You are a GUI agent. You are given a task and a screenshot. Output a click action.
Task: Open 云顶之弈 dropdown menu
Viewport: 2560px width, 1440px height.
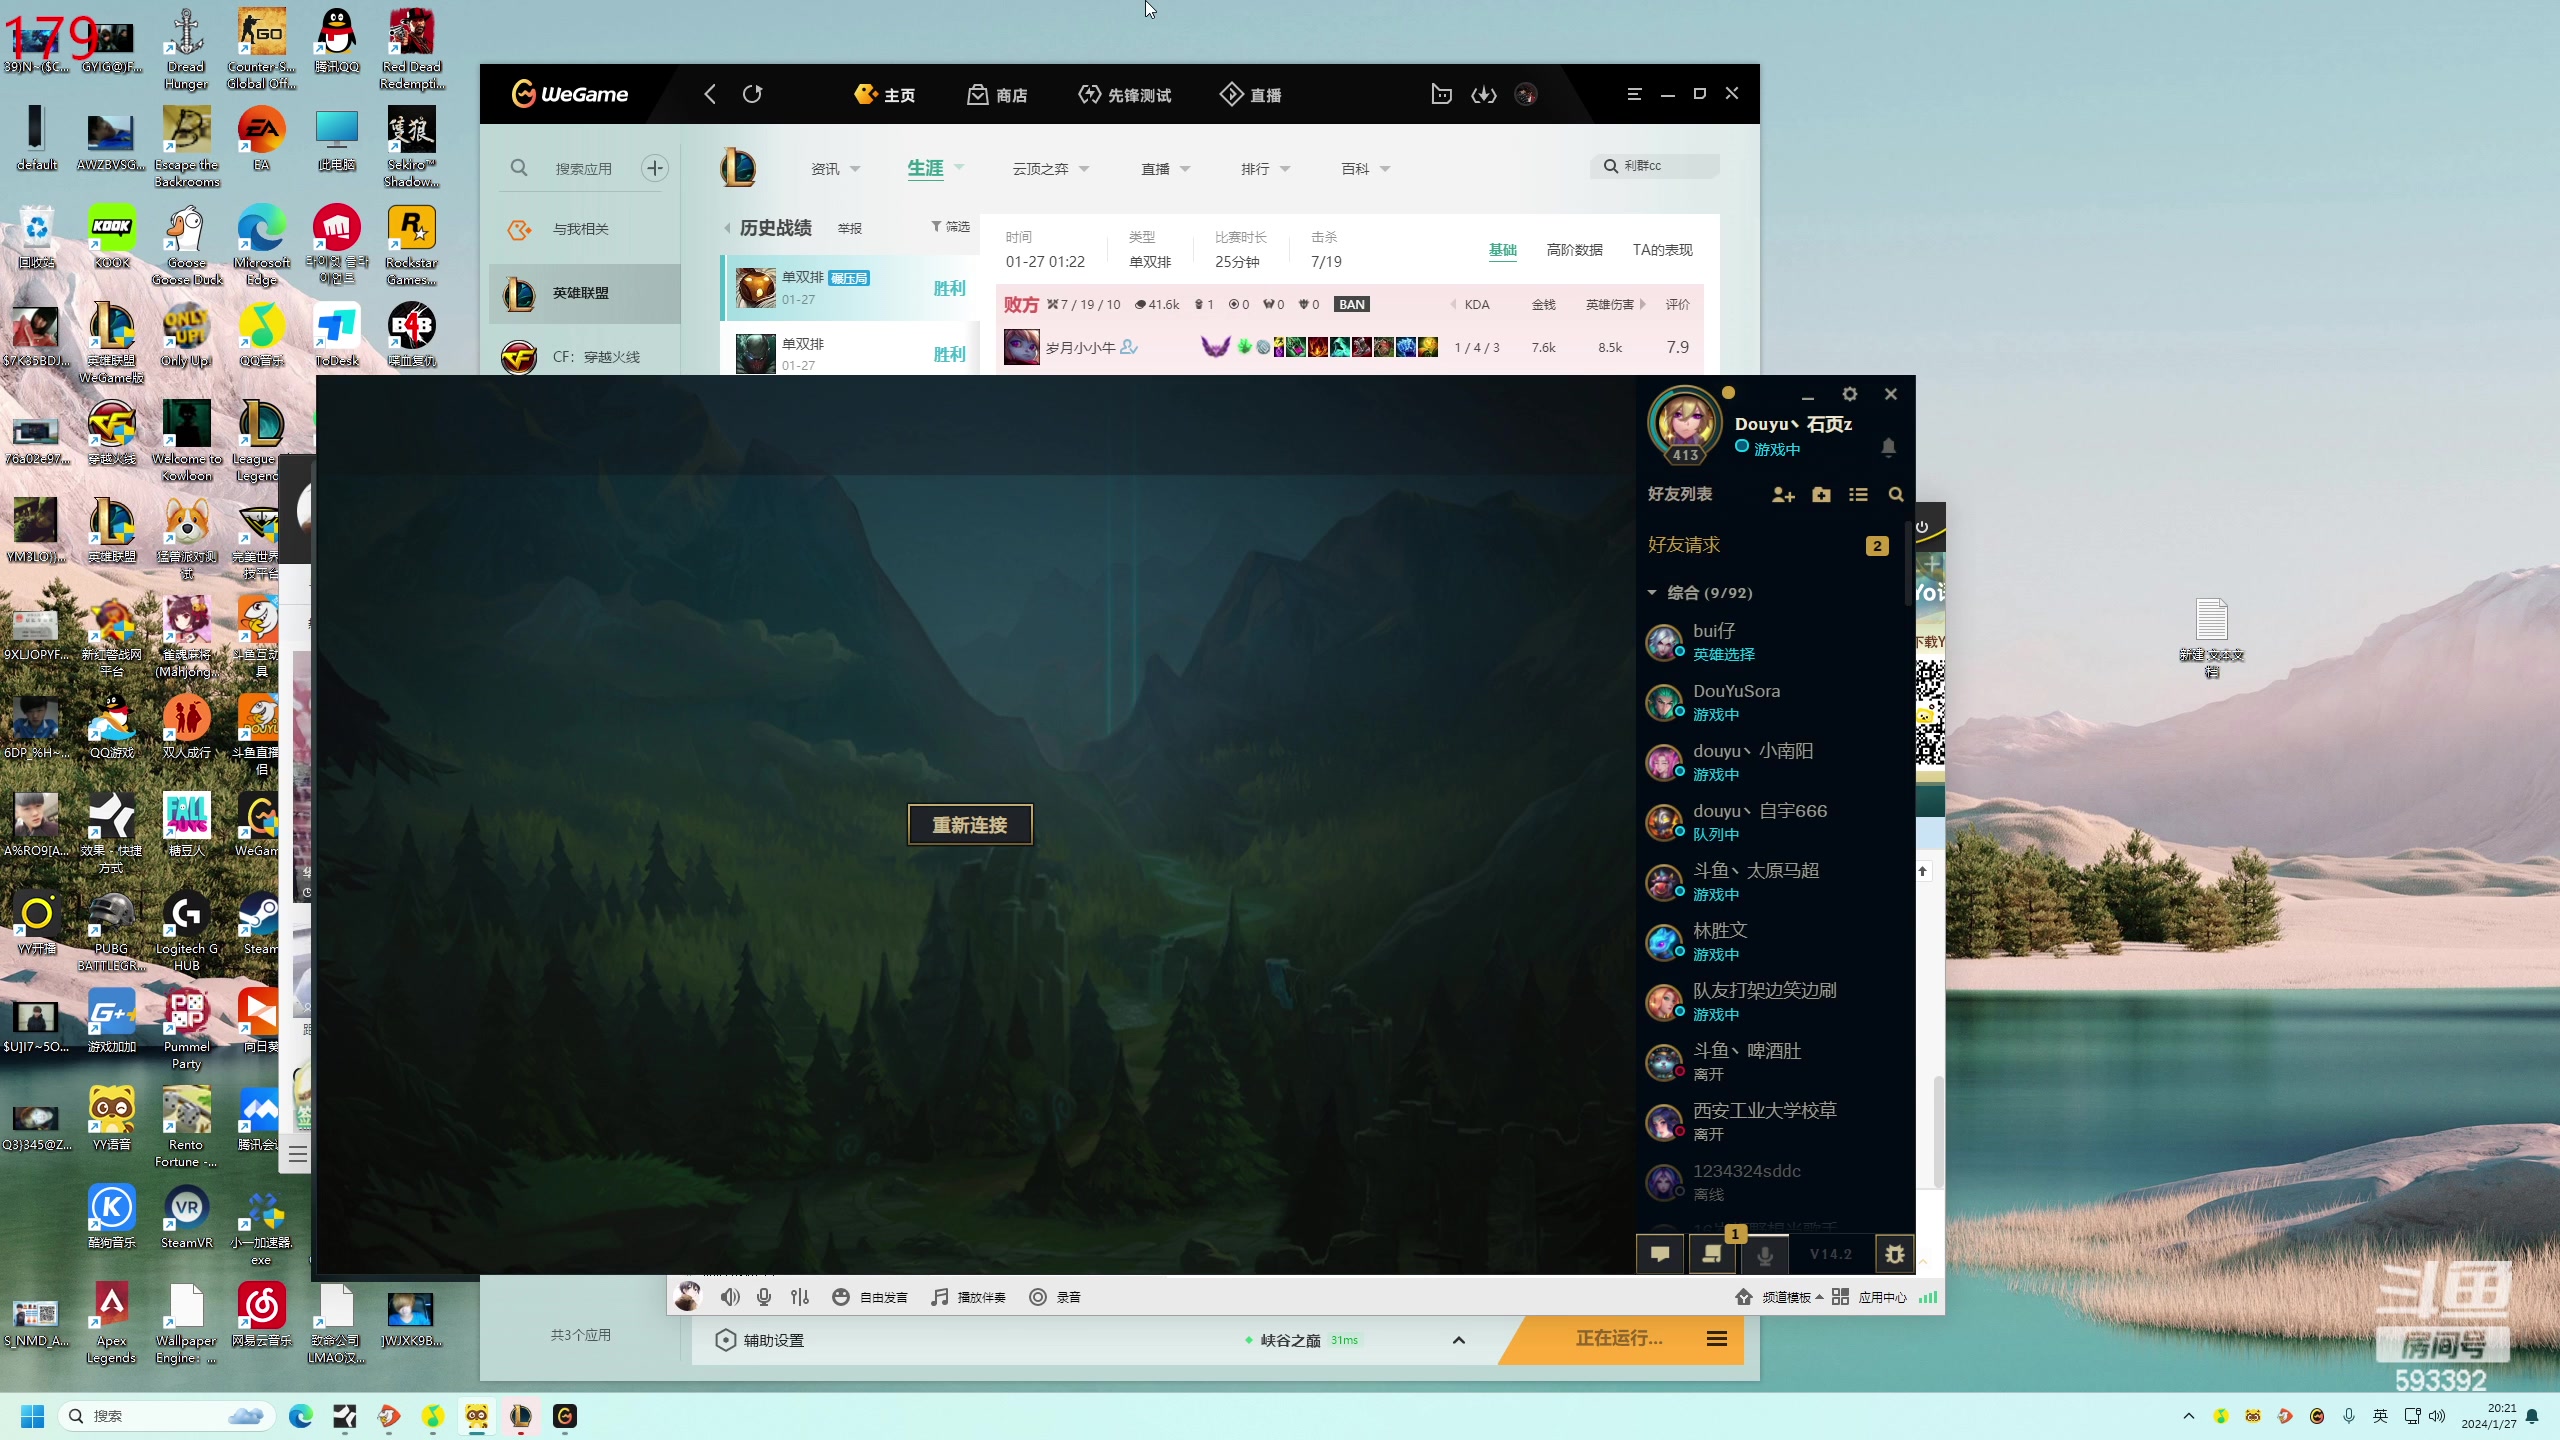[1050, 169]
